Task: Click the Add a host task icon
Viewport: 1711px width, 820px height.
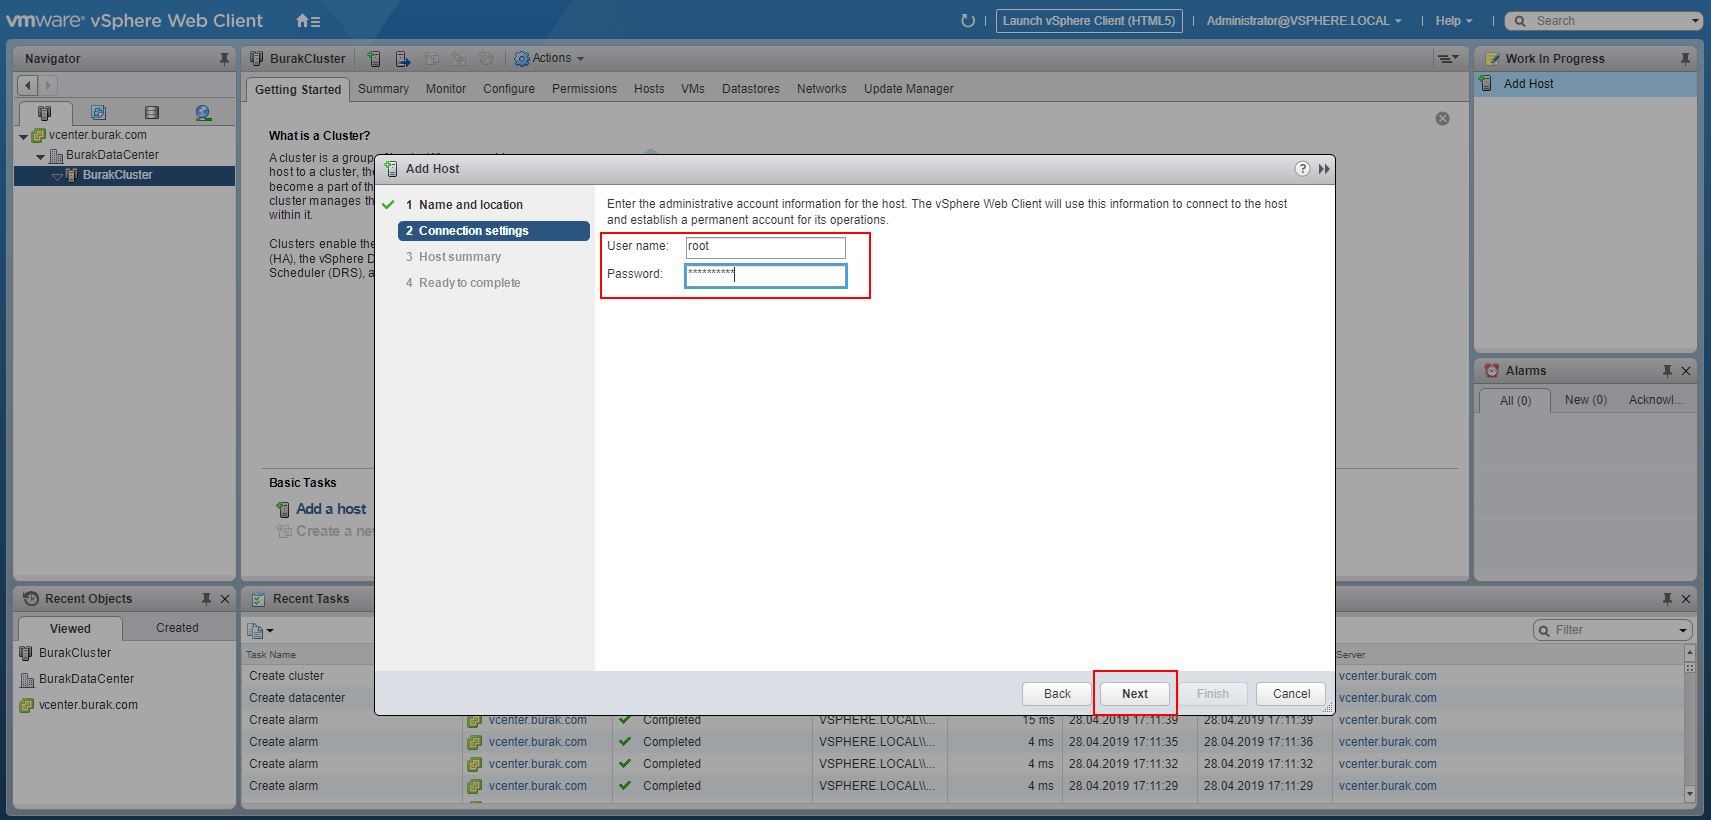Action: coord(284,509)
